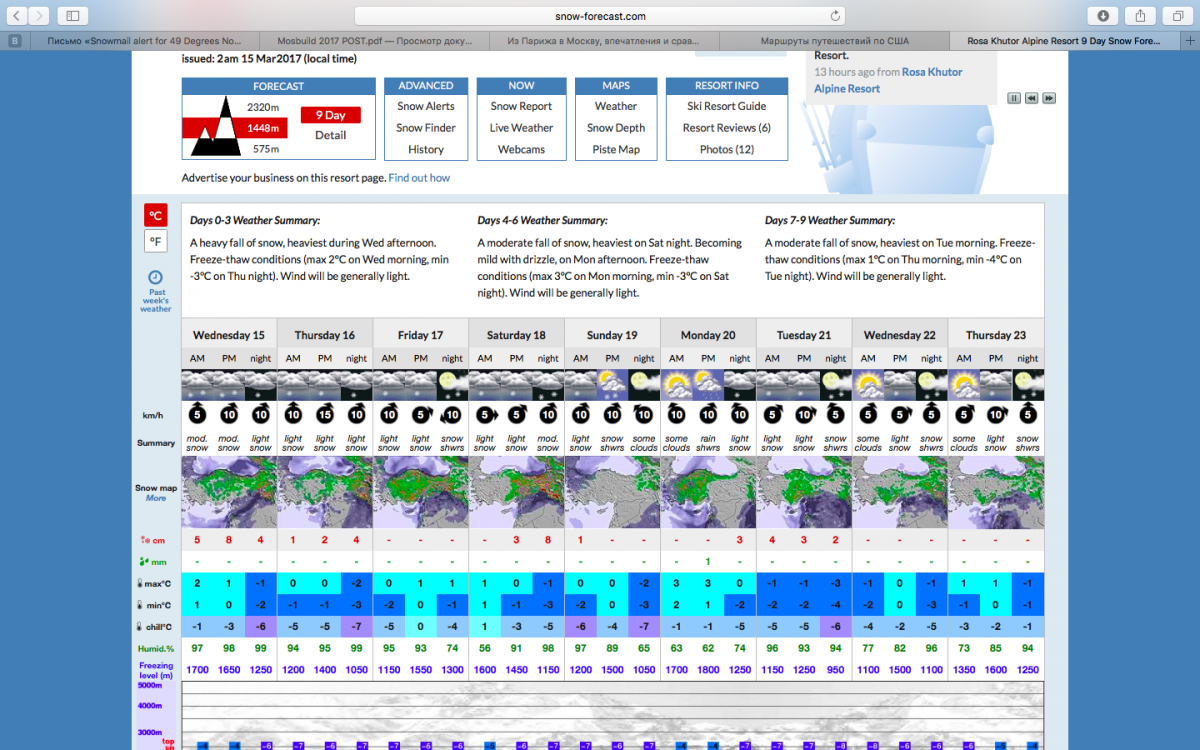Open the Safari share menu
This screenshot has height=750, width=1200.
pyautogui.click(x=1140, y=16)
